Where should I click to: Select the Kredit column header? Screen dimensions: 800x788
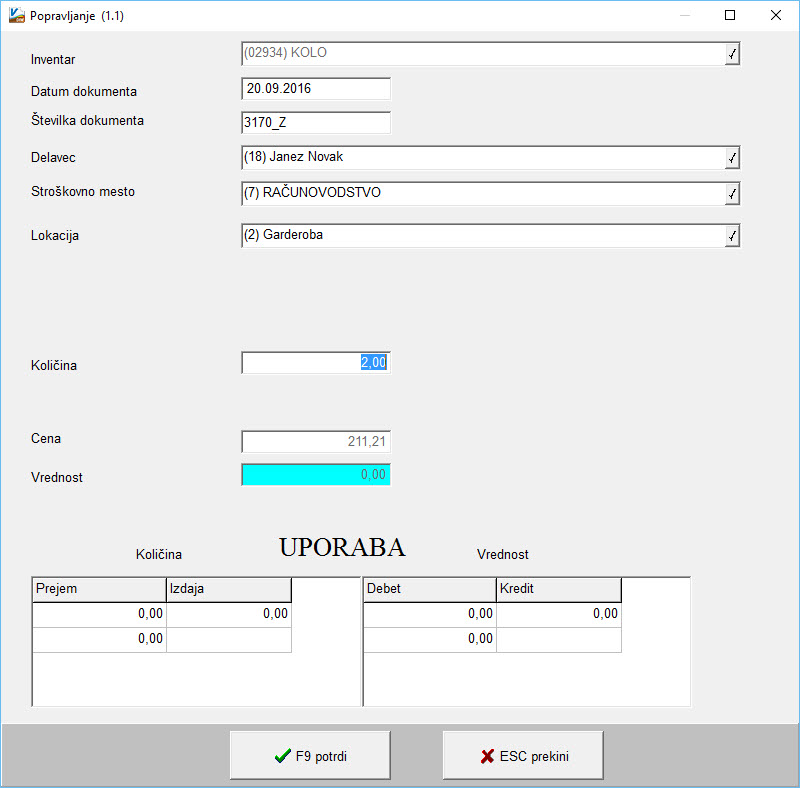click(x=558, y=589)
